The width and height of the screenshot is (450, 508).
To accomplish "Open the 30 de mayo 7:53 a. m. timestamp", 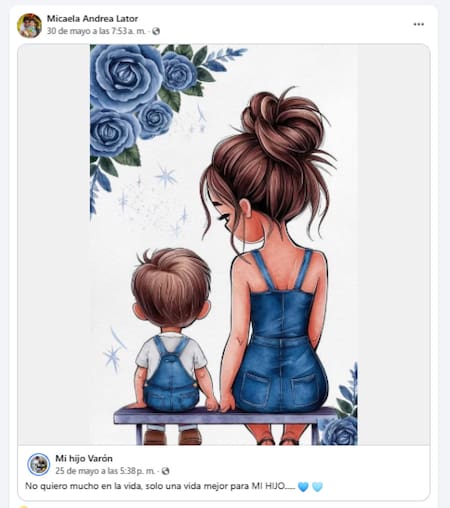I will pos(96,31).
